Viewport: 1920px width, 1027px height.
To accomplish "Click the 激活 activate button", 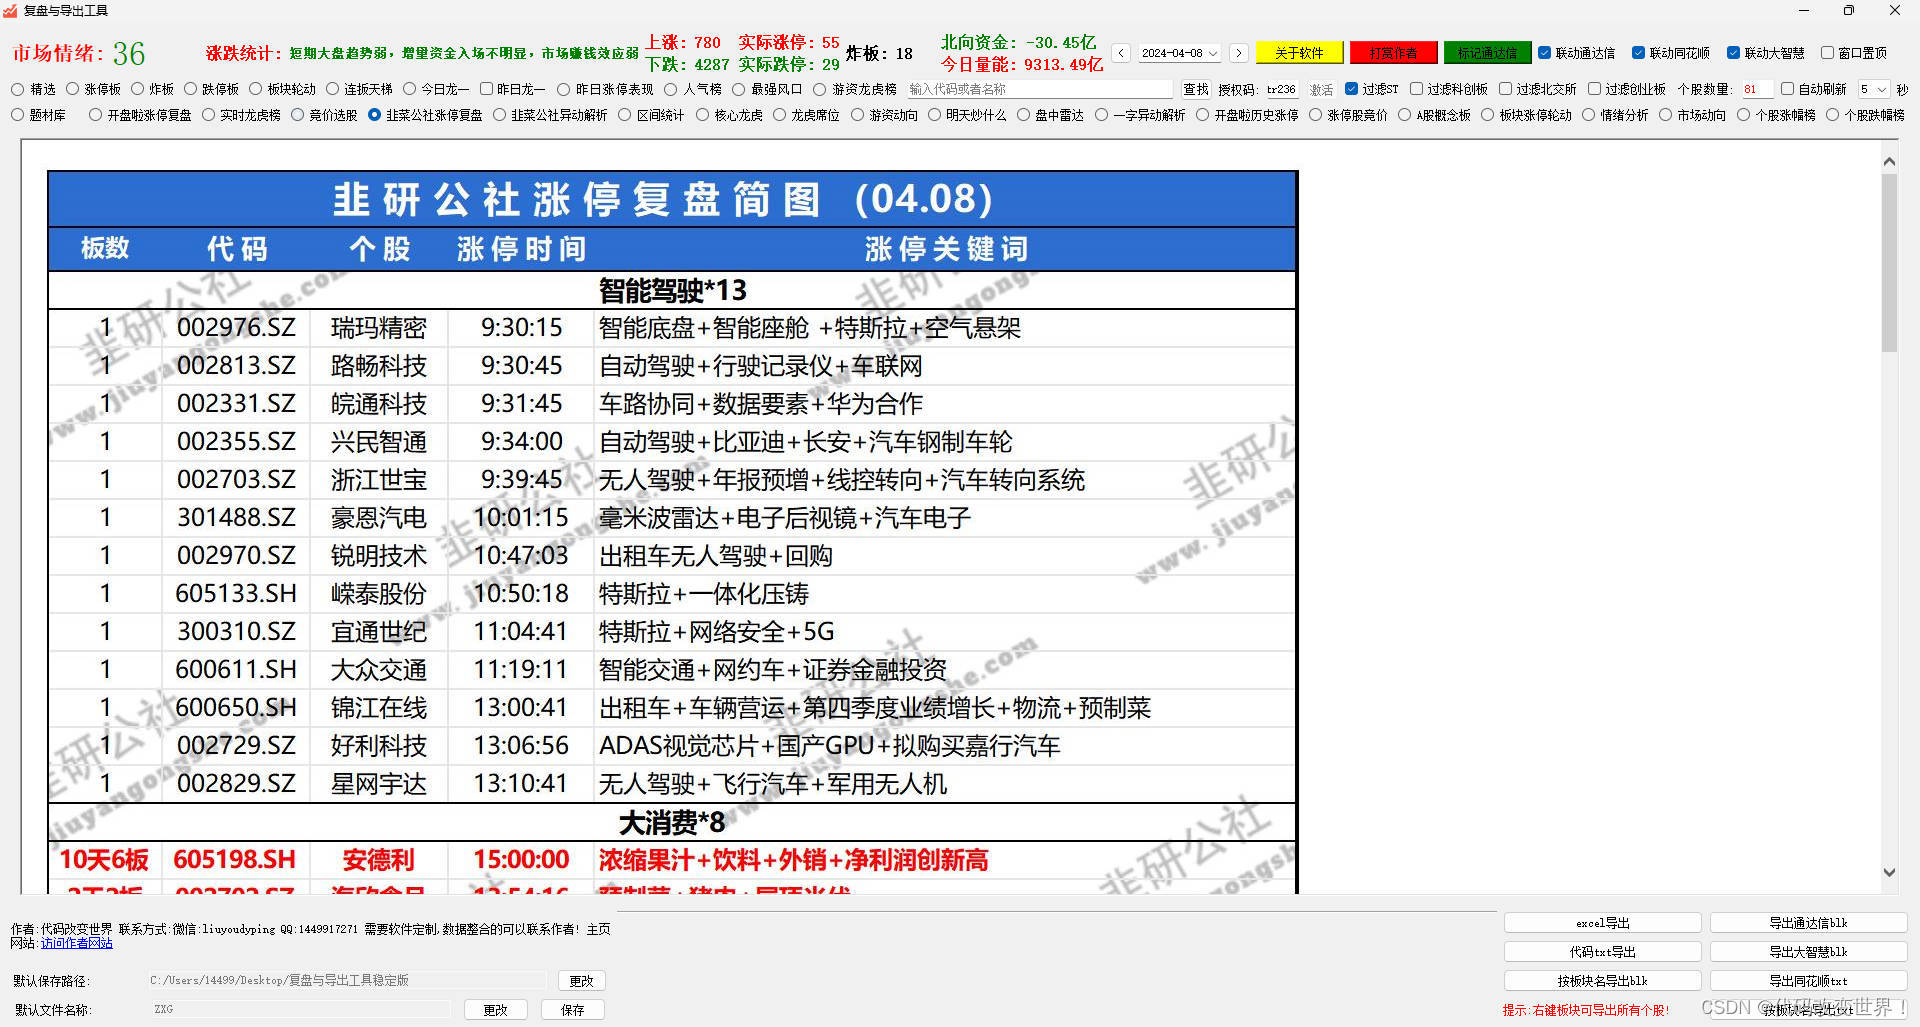I will point(1322,89).
